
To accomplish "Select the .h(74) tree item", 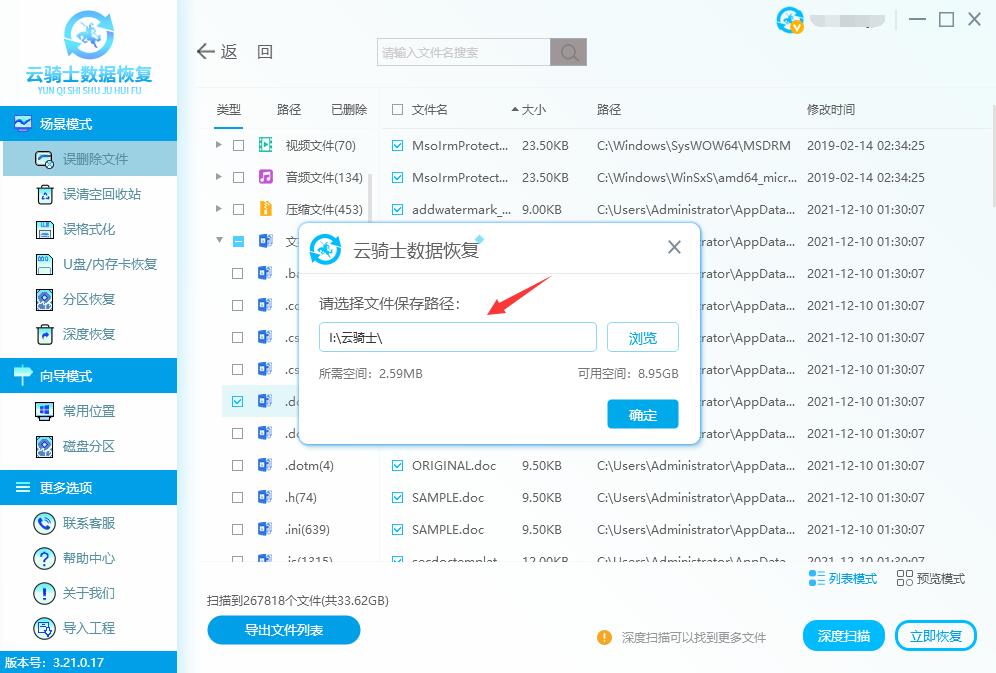I will (301, 497).
